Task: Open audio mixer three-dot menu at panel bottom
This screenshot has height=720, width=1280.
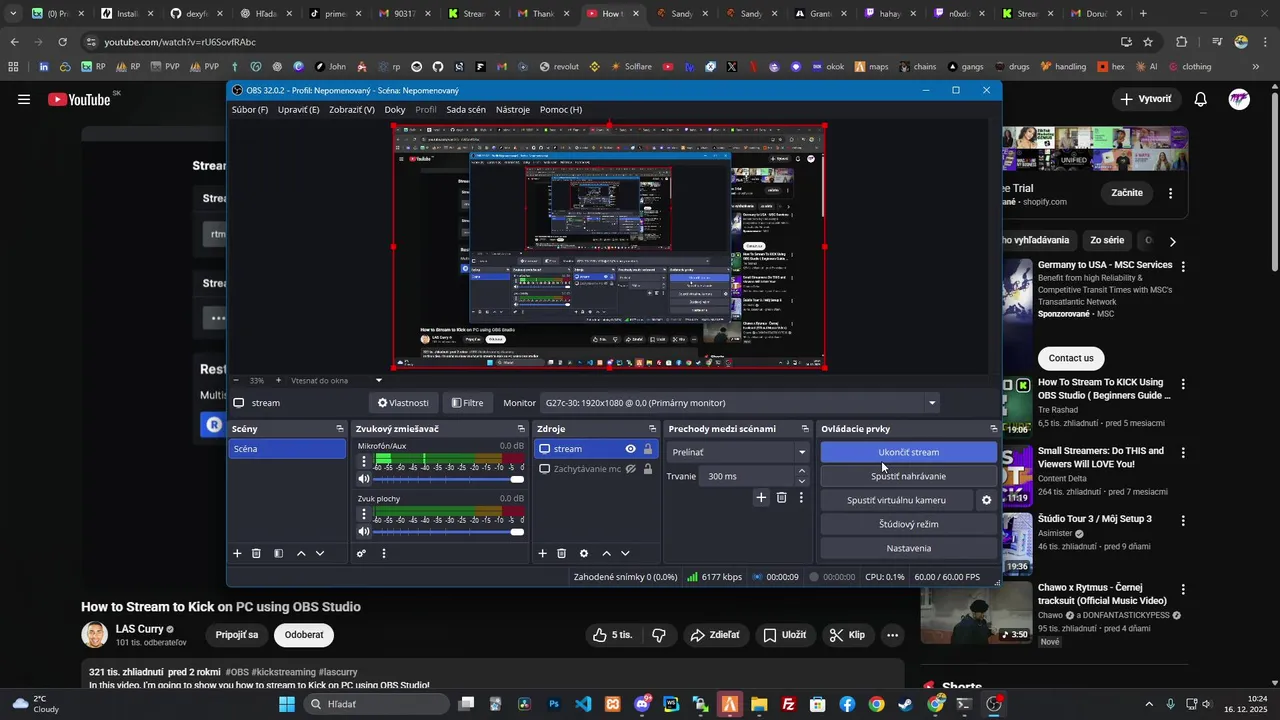Action: (383, 553)
